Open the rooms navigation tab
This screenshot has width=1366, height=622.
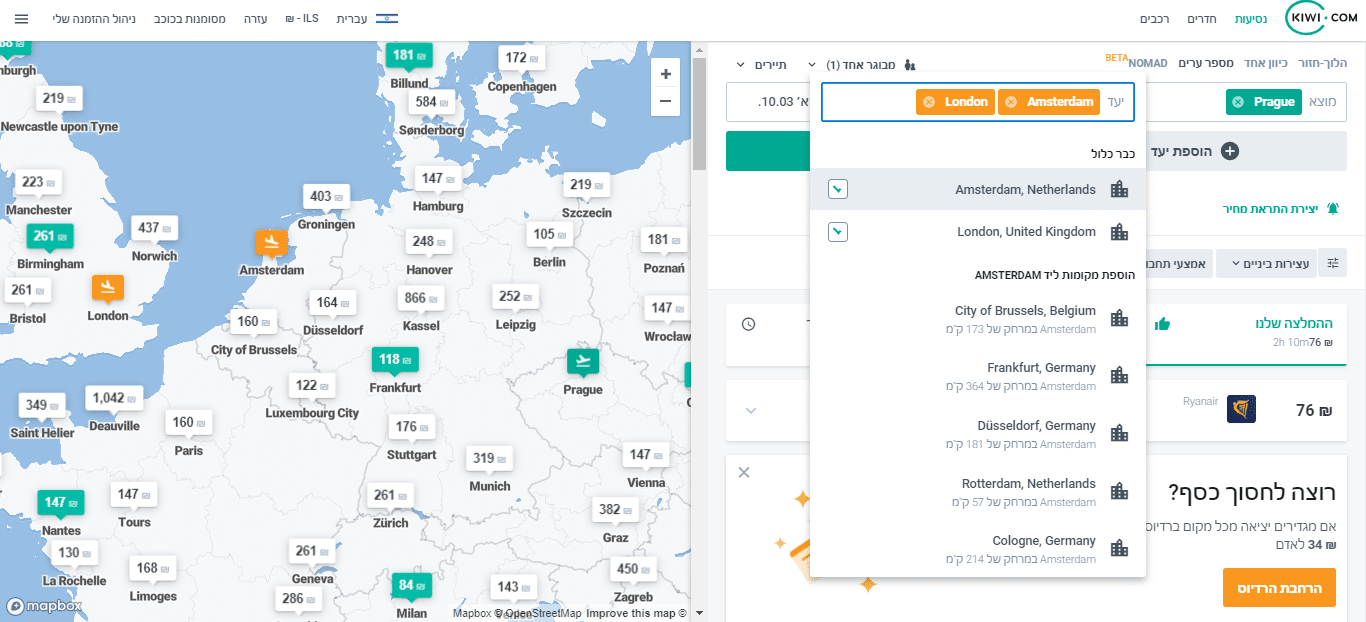tap(1201, 19)
